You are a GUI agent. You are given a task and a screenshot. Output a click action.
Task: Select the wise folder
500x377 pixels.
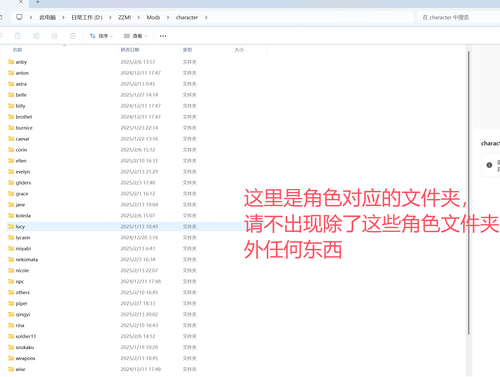tap(20, 369)
